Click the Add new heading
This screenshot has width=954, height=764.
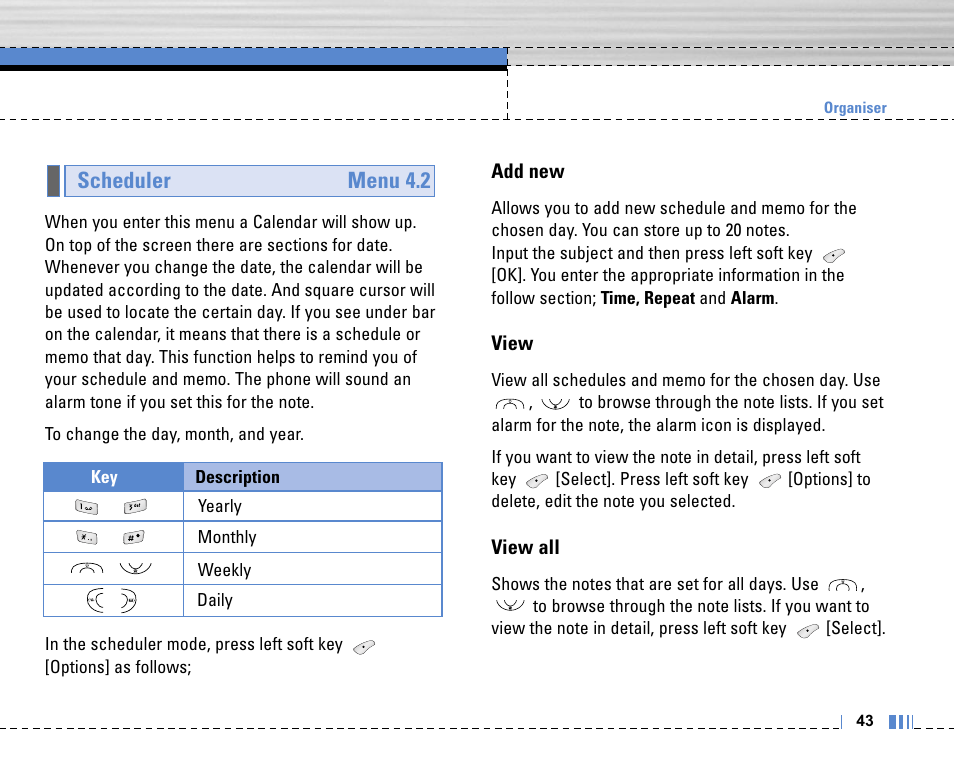pyautogui.click(x=527, y=172)
